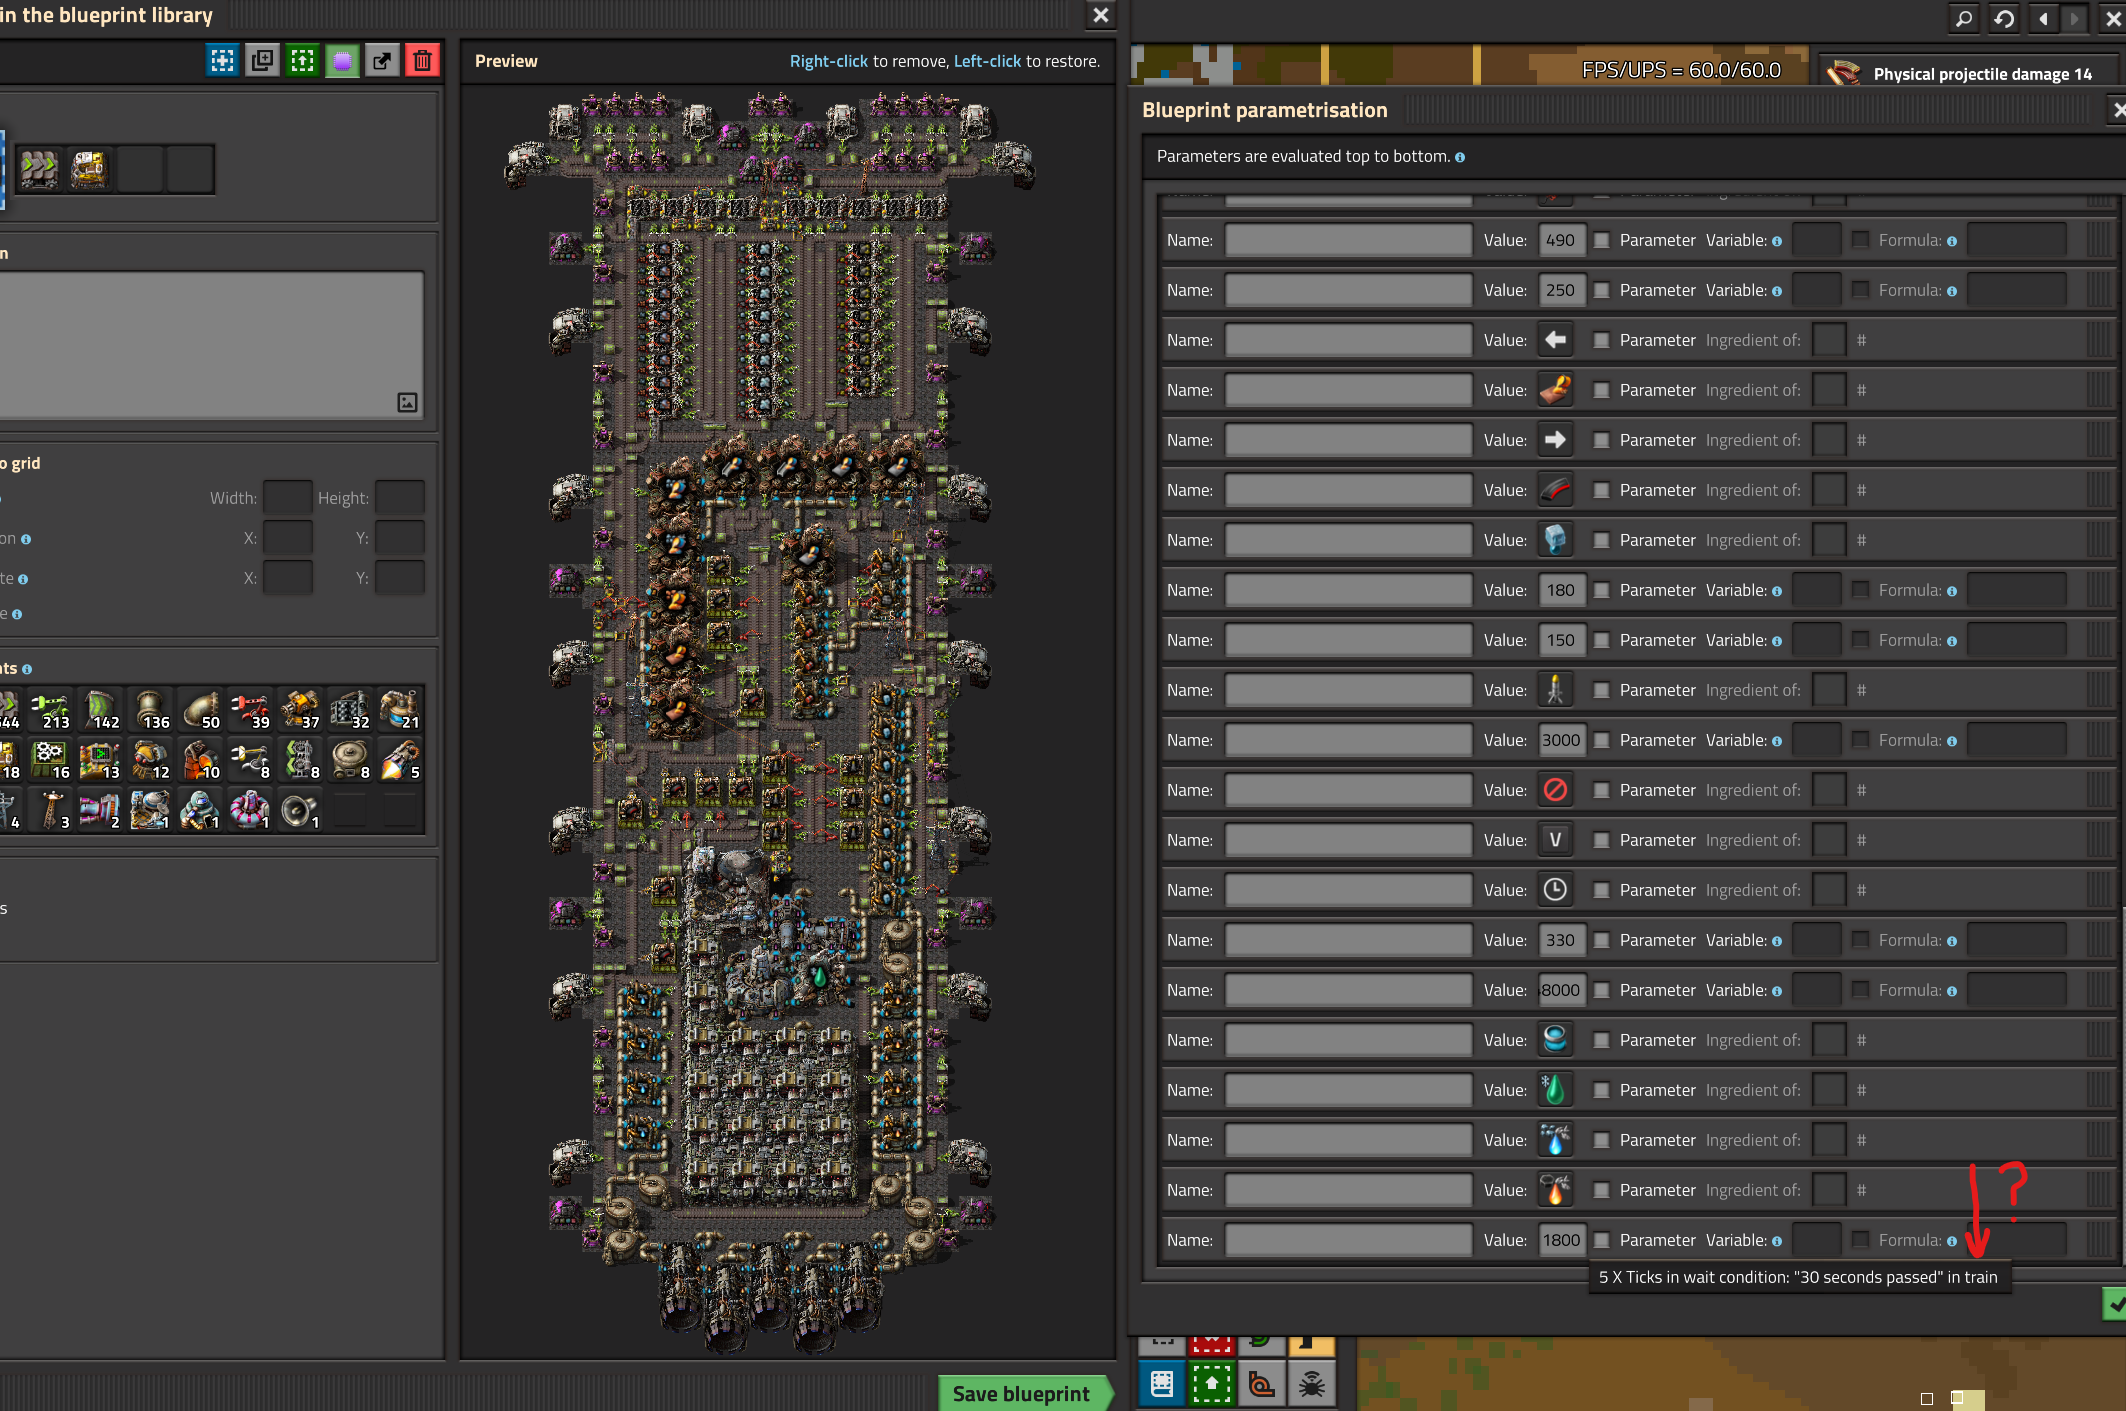2126x1411 pixels.
Task: Enable Parameter checkbox for value 490
Action: click(x=1602, y=240)
